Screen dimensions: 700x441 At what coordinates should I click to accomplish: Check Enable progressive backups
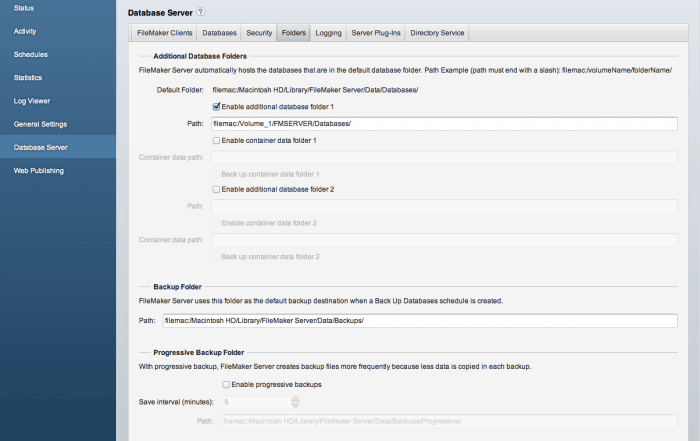(226, 384)
